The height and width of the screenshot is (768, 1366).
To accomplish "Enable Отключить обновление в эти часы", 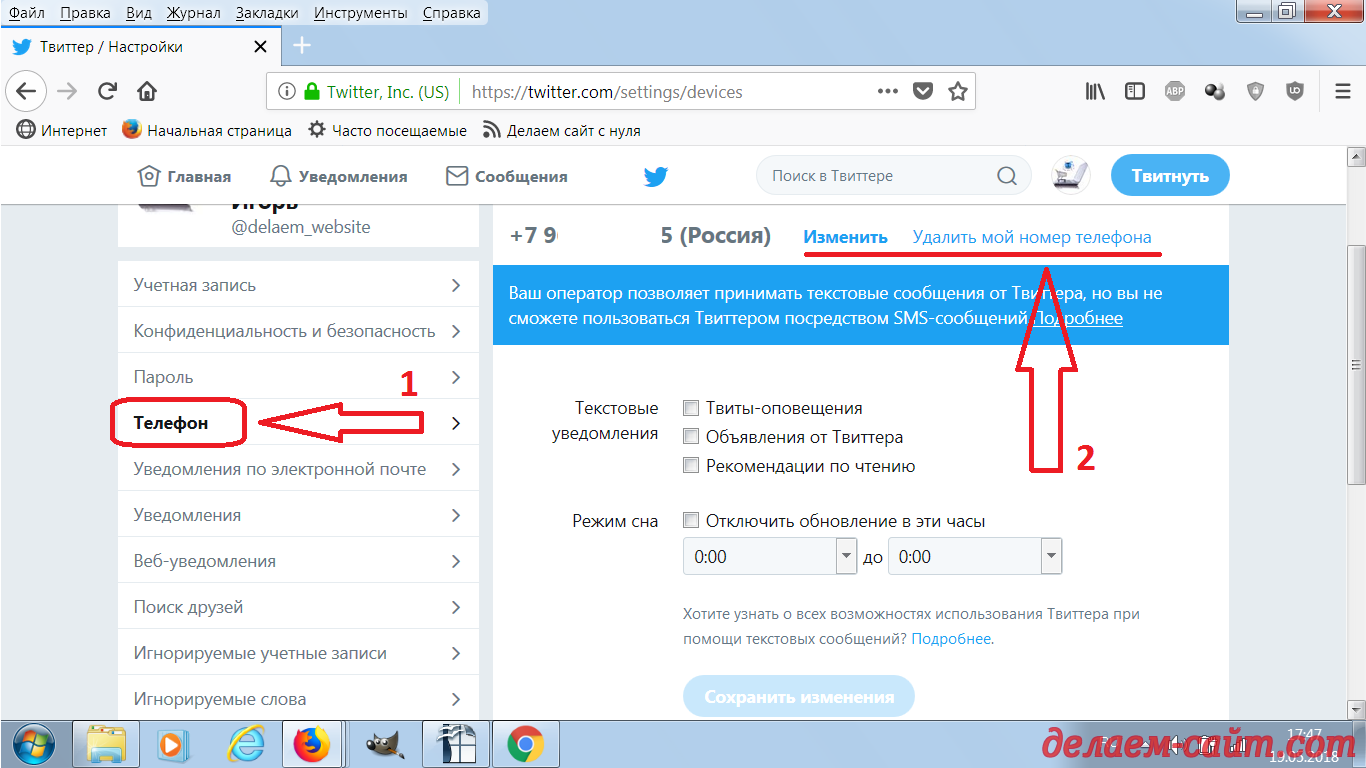I will 691,521.
